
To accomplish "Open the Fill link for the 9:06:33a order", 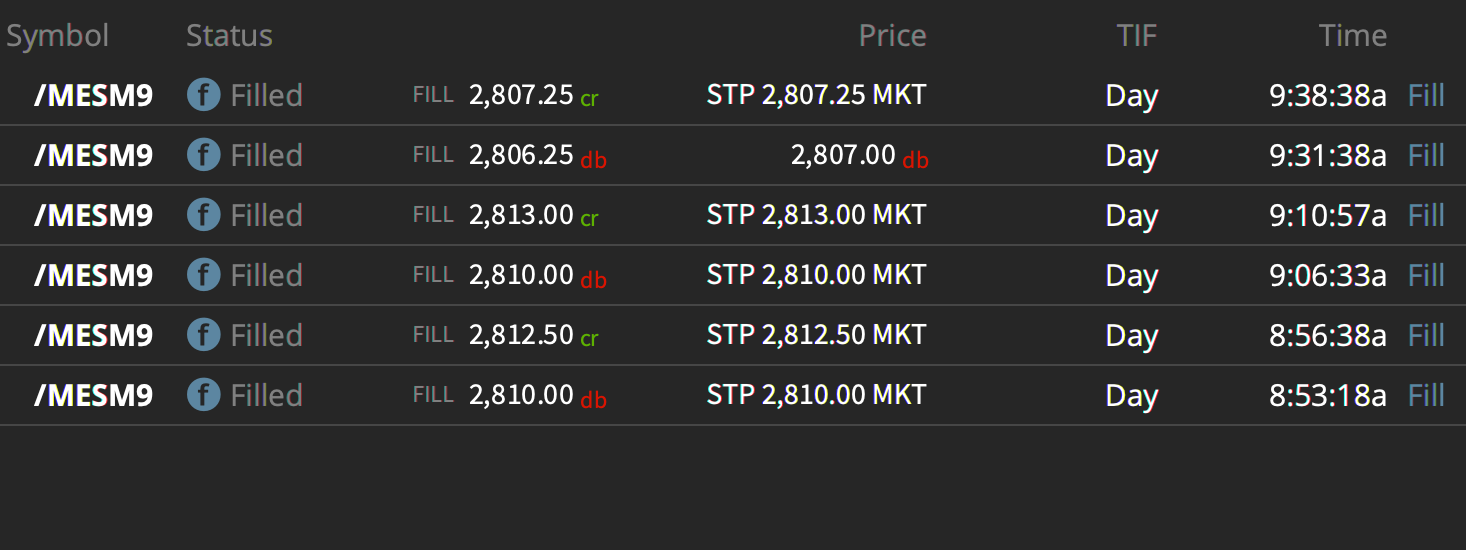I will (1426, 275).
